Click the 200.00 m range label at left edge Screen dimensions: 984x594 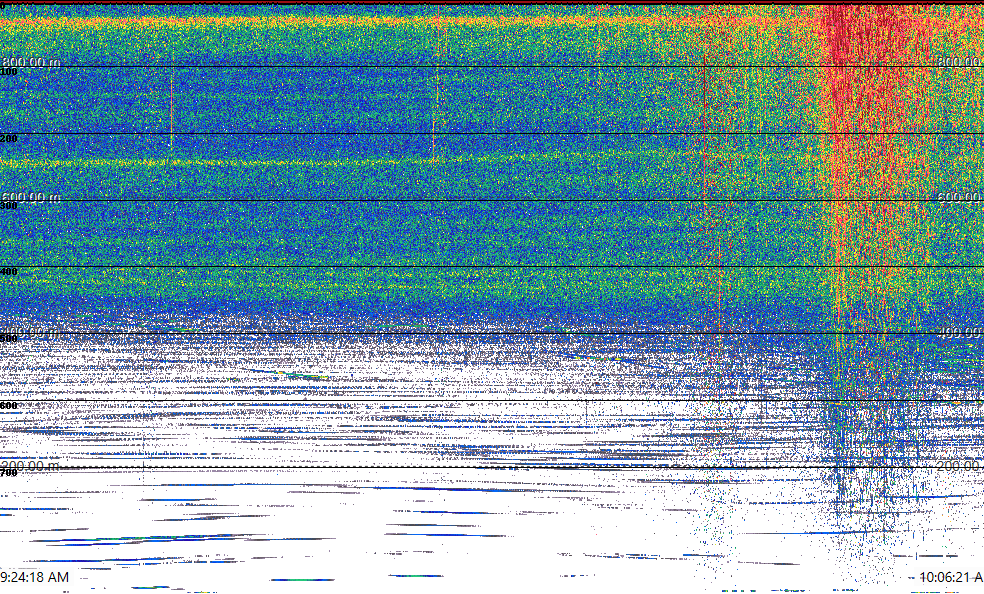(31, 466)
